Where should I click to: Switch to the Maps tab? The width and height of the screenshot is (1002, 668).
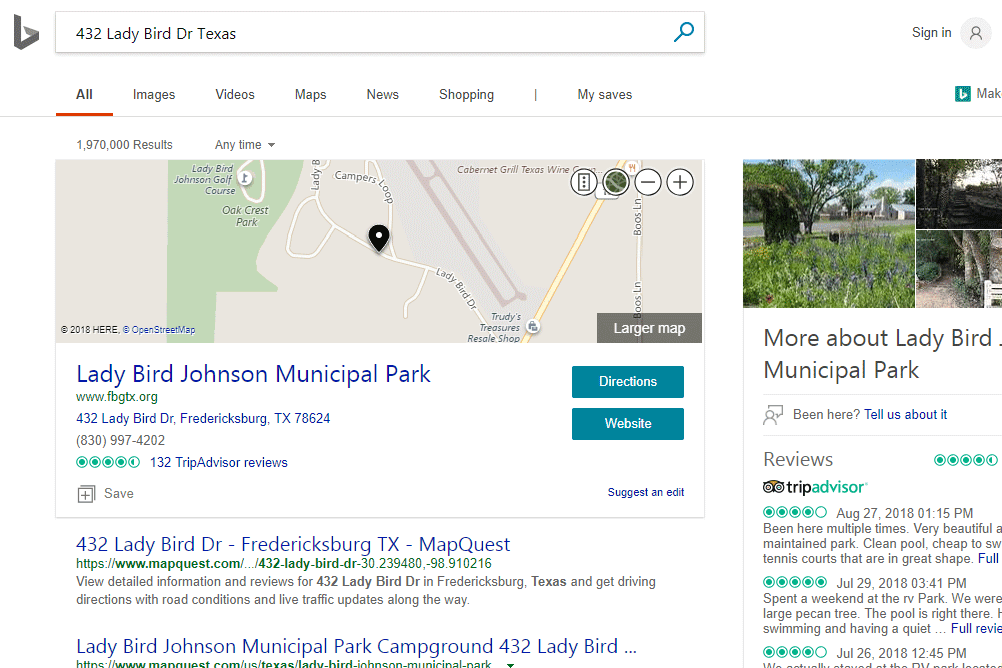310,95
